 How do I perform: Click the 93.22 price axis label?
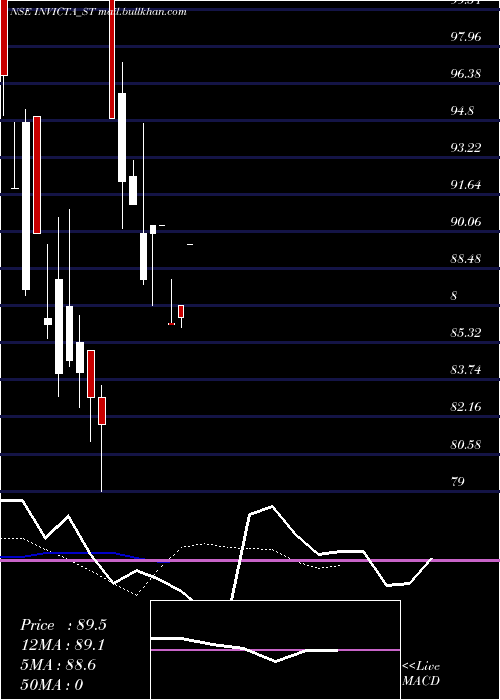tap(466, 147)
